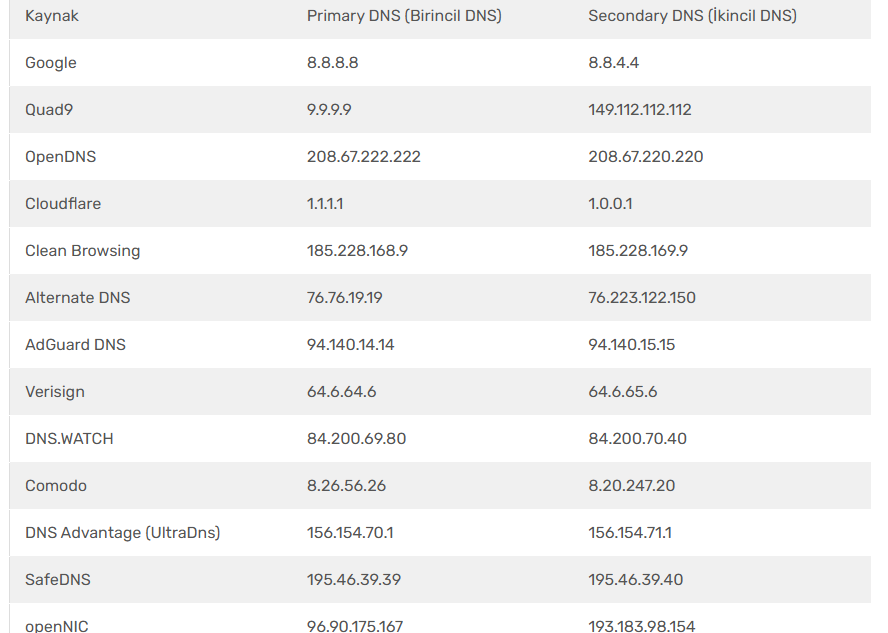Click Clean Browsing secondary address 185.228.169.9
The height and width of the screenshot is (633, 888).
[x=638, y=251]
